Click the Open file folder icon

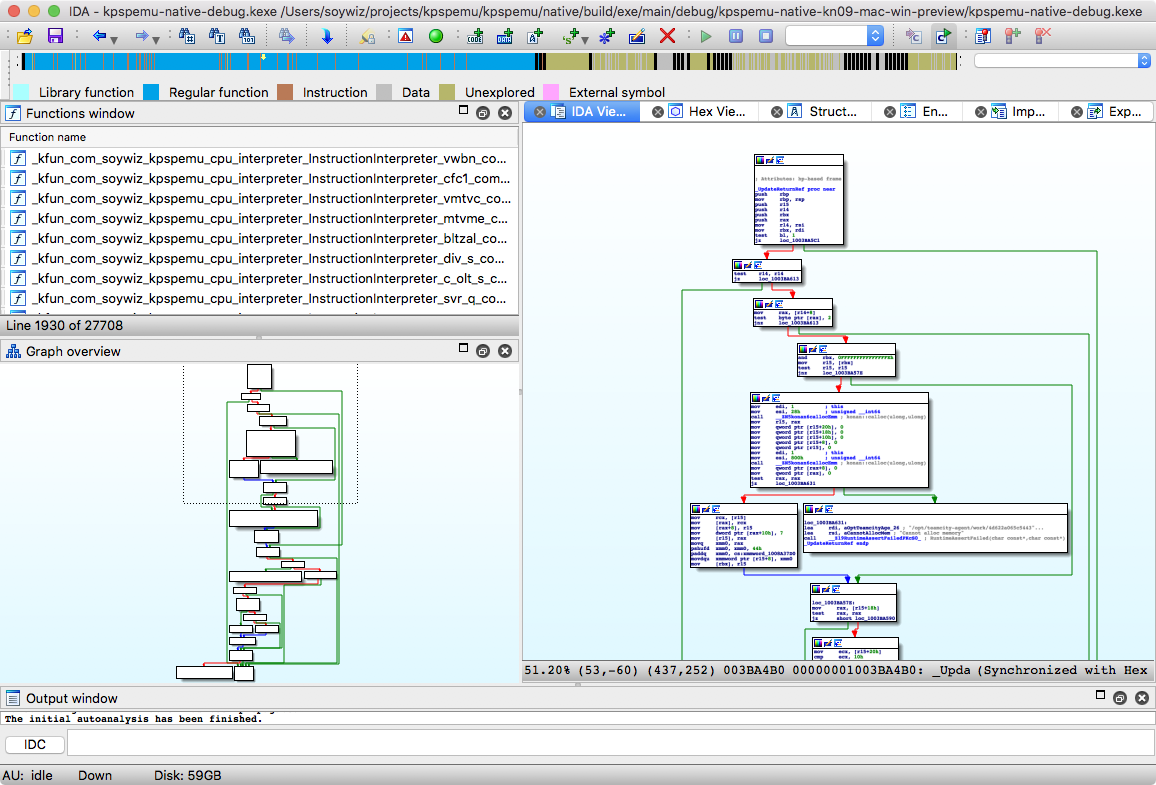point(27,36)
